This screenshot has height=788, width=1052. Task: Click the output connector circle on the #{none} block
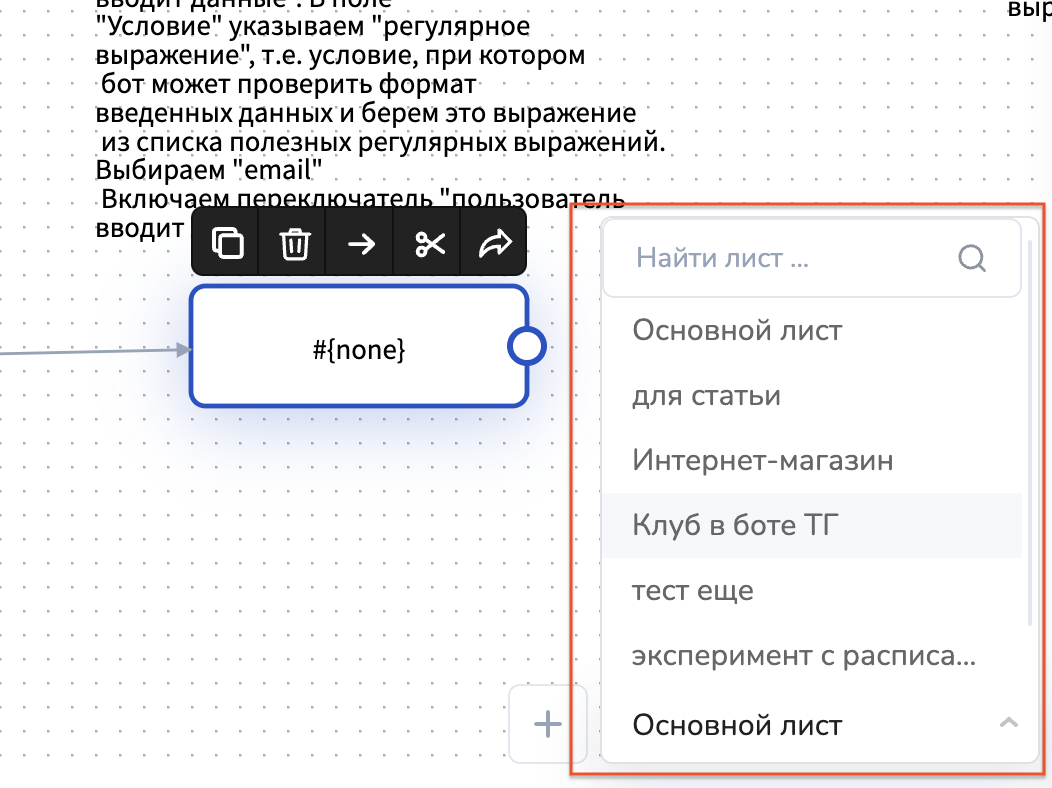pos(526,346)
